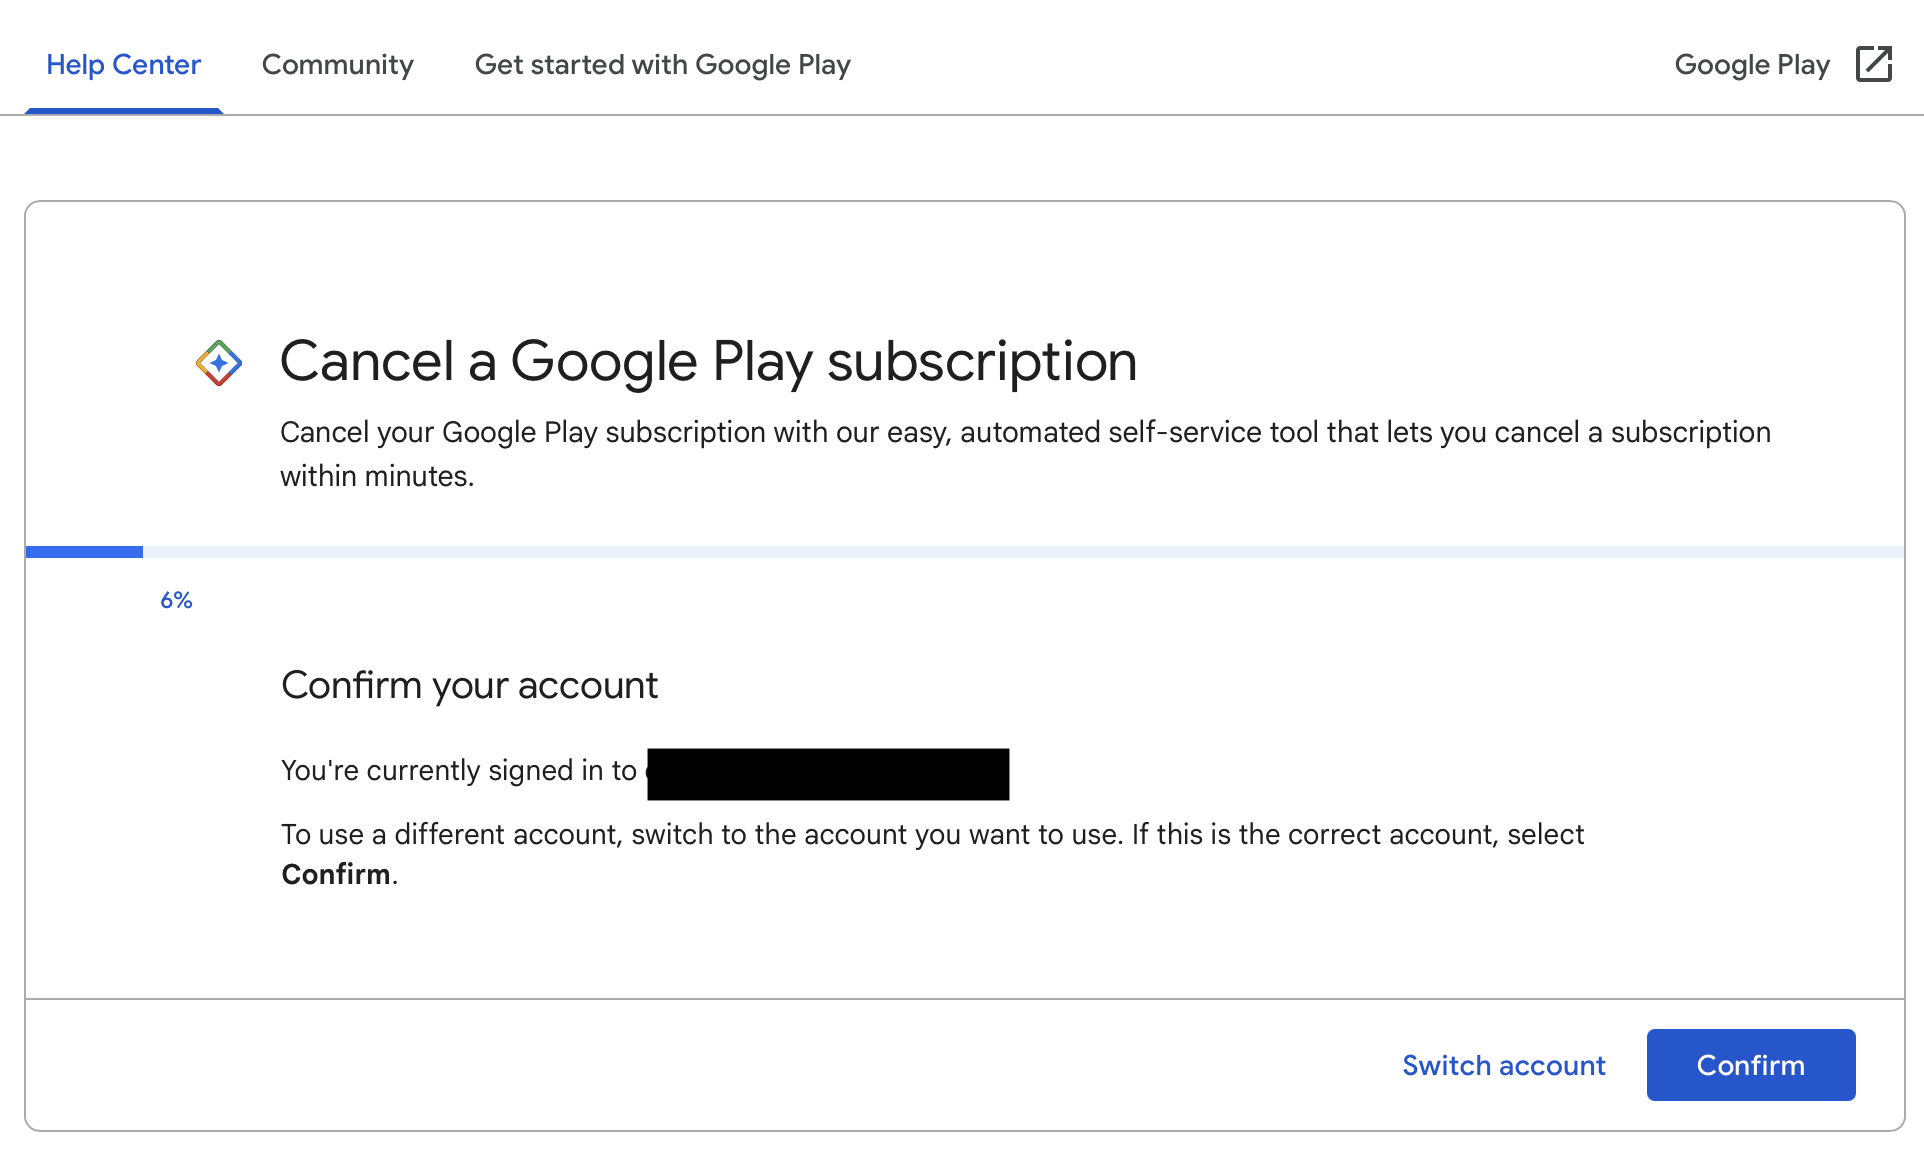Viewport: 1924px width, 1168px height.
Task: Click the blue underline beneath Help Center
Action: [x=123, y=111]
